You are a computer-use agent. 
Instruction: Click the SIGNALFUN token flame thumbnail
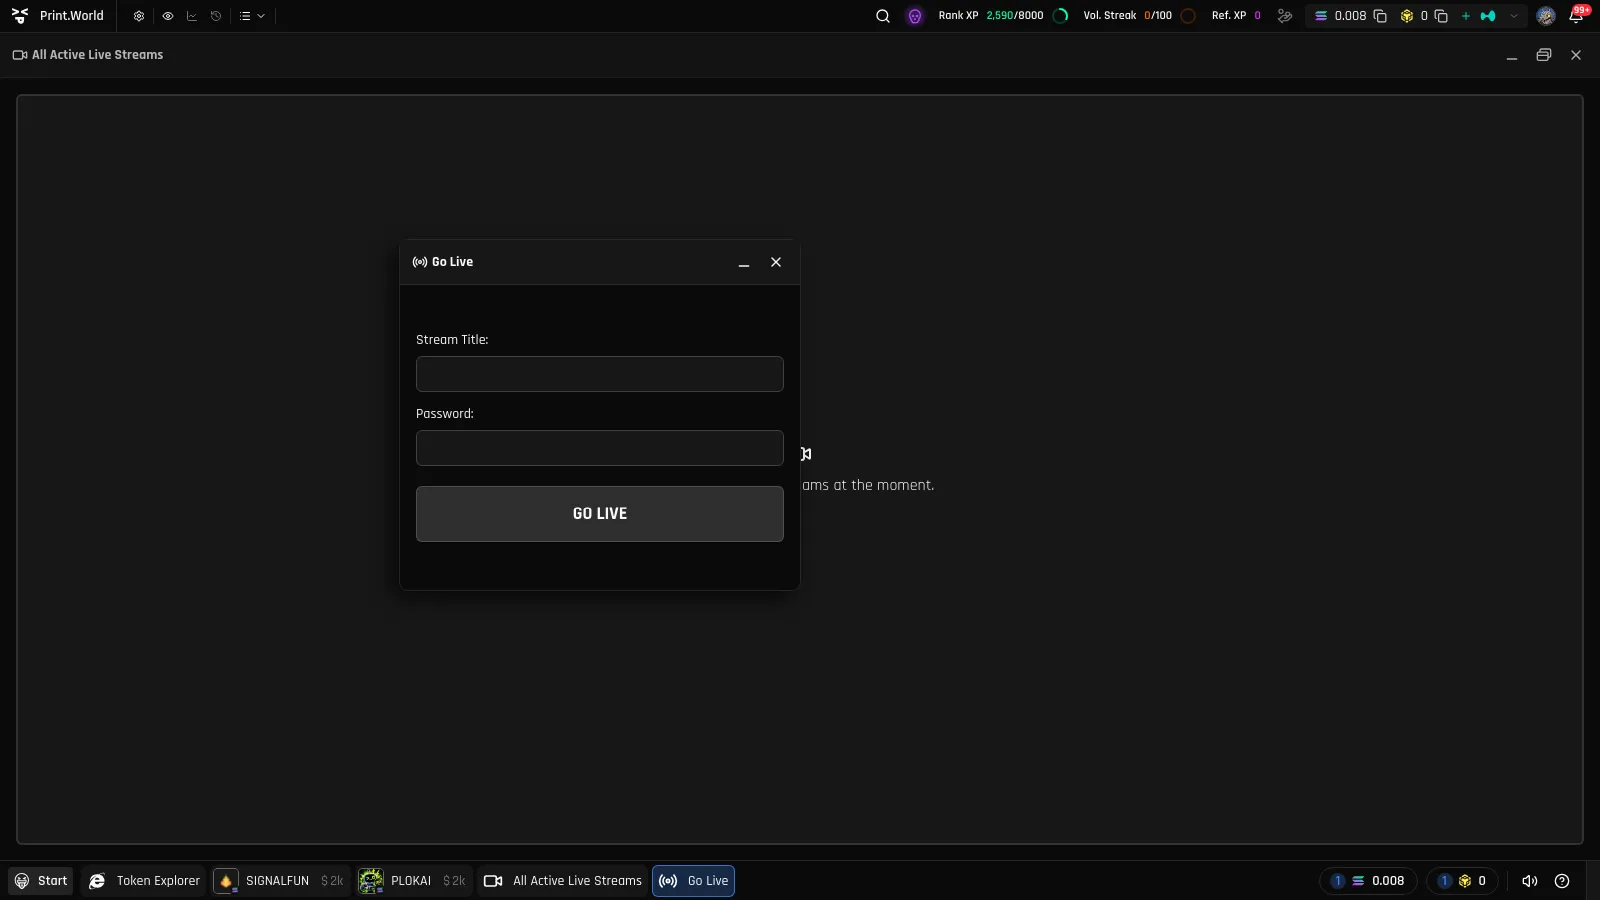point(226,881)
